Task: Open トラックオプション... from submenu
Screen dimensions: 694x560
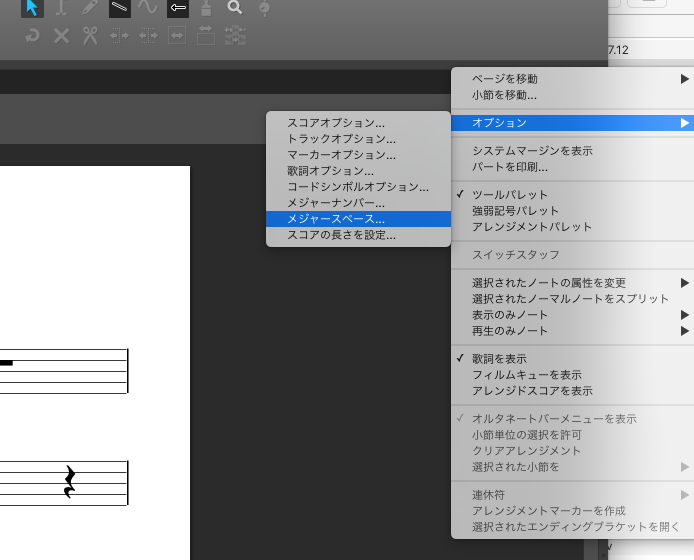Action: click(x=359, y=139)
